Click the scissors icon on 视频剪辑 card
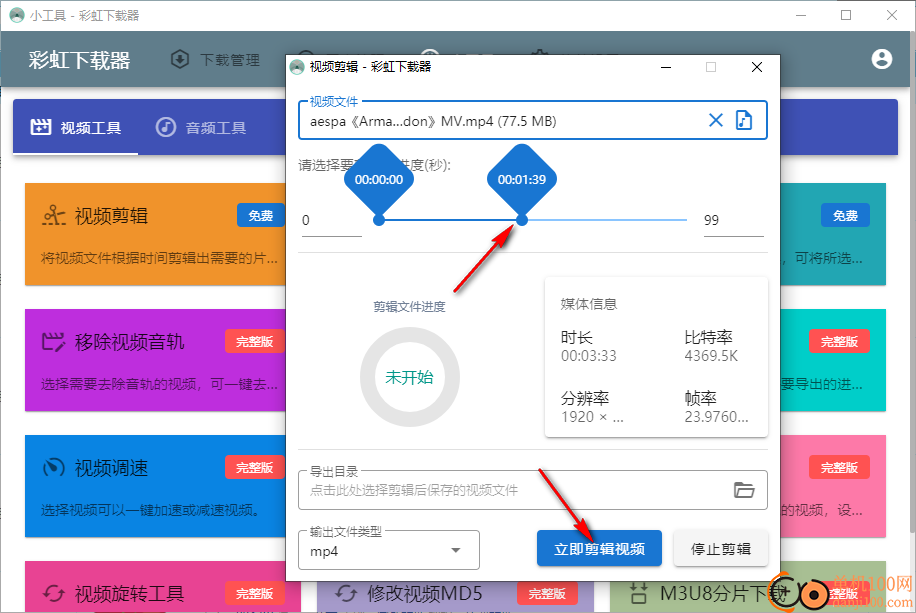916x613 pixels. 53,216
